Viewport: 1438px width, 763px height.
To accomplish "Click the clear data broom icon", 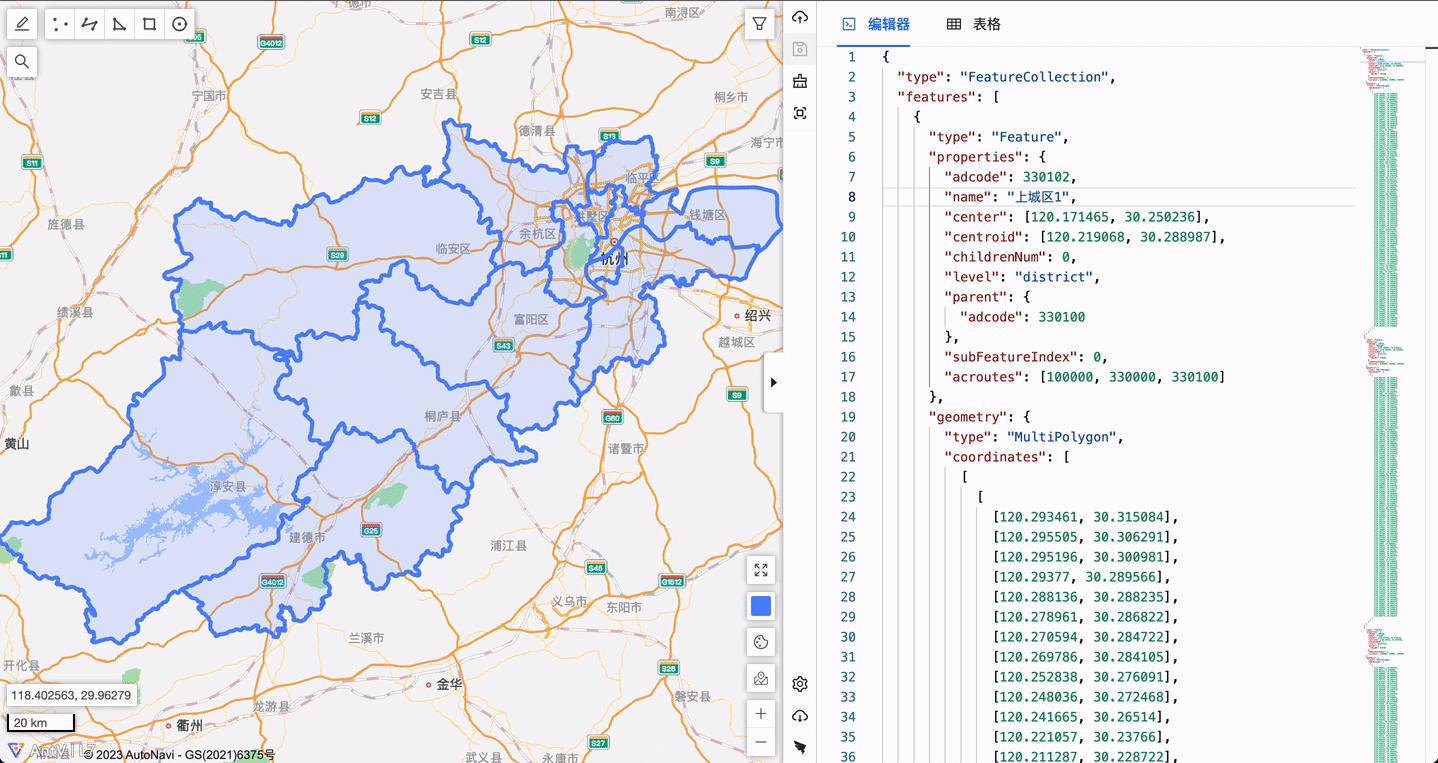I will 799,81.
